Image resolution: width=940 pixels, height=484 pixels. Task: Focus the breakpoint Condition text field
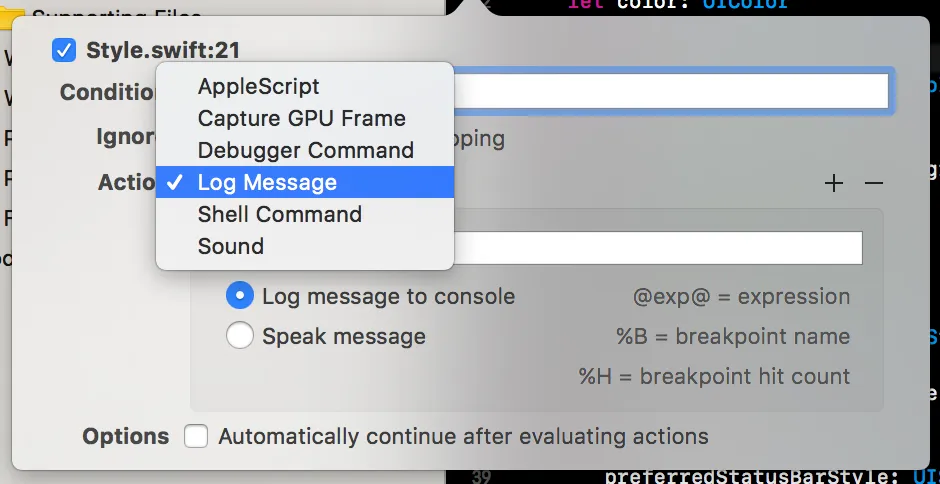click(x=670, y=91)
